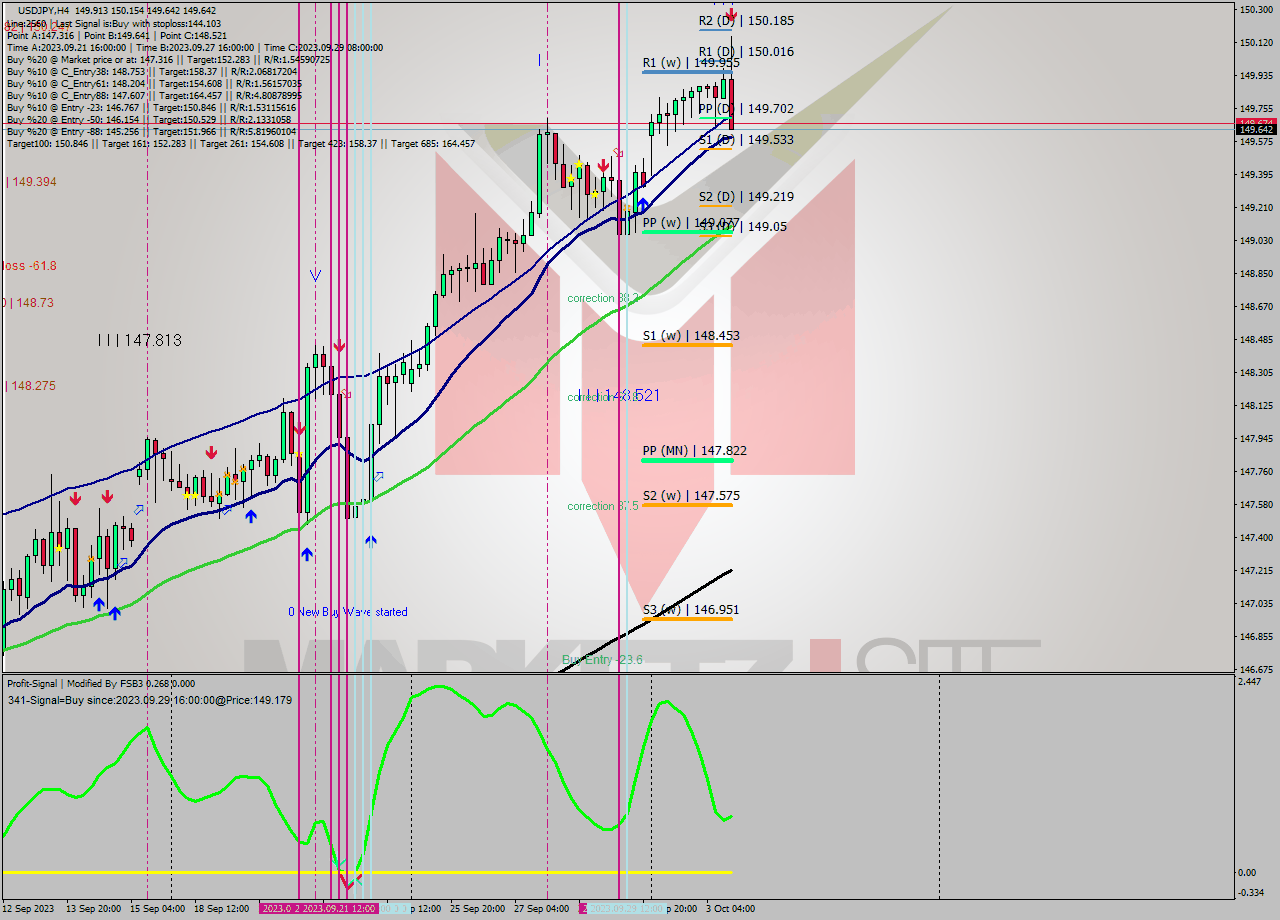The height and width of the screenshot is (920, 1280).
Task: Select the 147.035 price axis value
Action: (x=1256, y=603)
